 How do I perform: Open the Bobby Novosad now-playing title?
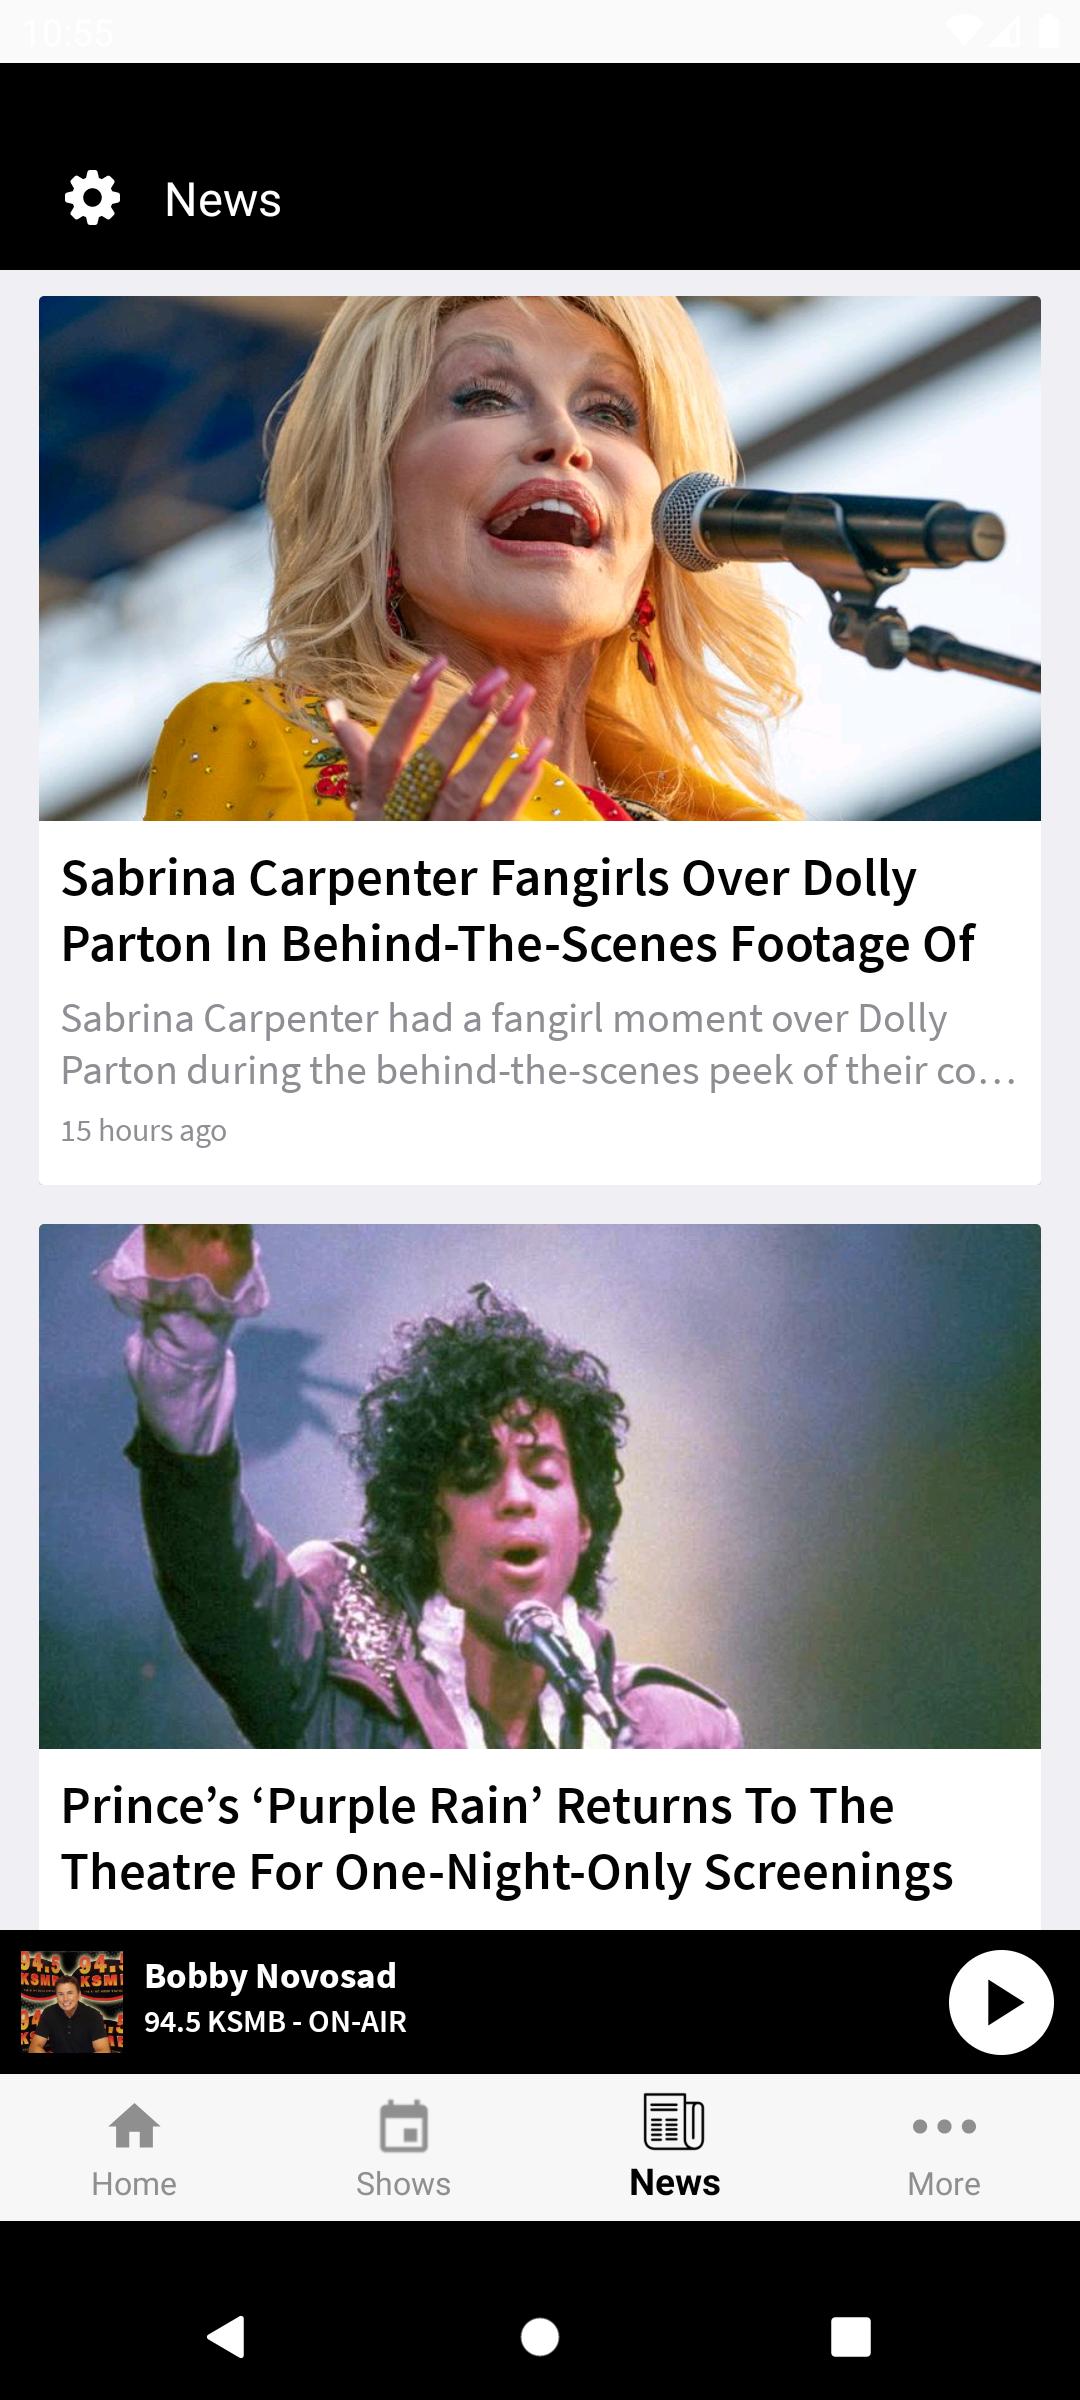(270, 1976)
